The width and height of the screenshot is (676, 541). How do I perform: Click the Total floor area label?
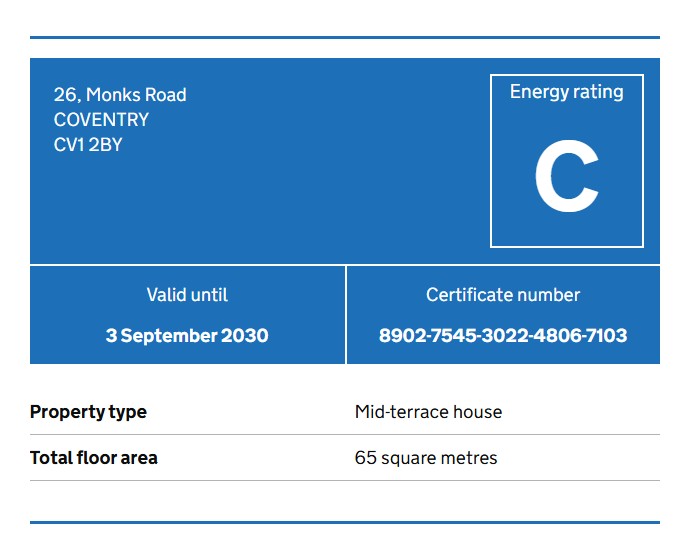click(x=94, y=458)
